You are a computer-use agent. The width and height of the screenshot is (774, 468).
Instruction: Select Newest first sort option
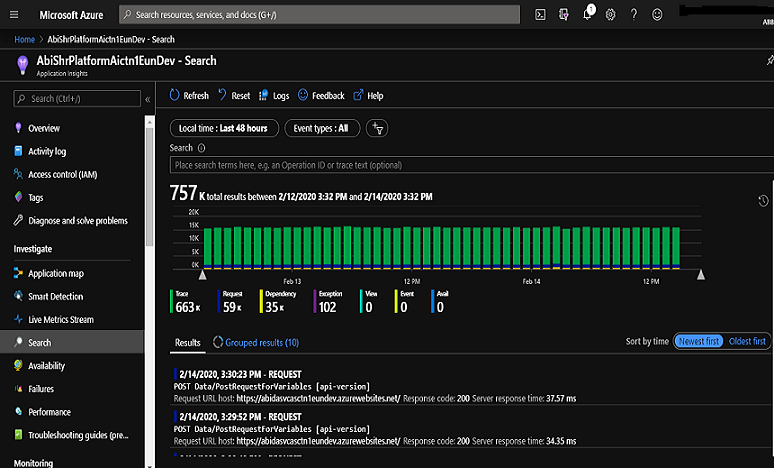pos(698,341)
